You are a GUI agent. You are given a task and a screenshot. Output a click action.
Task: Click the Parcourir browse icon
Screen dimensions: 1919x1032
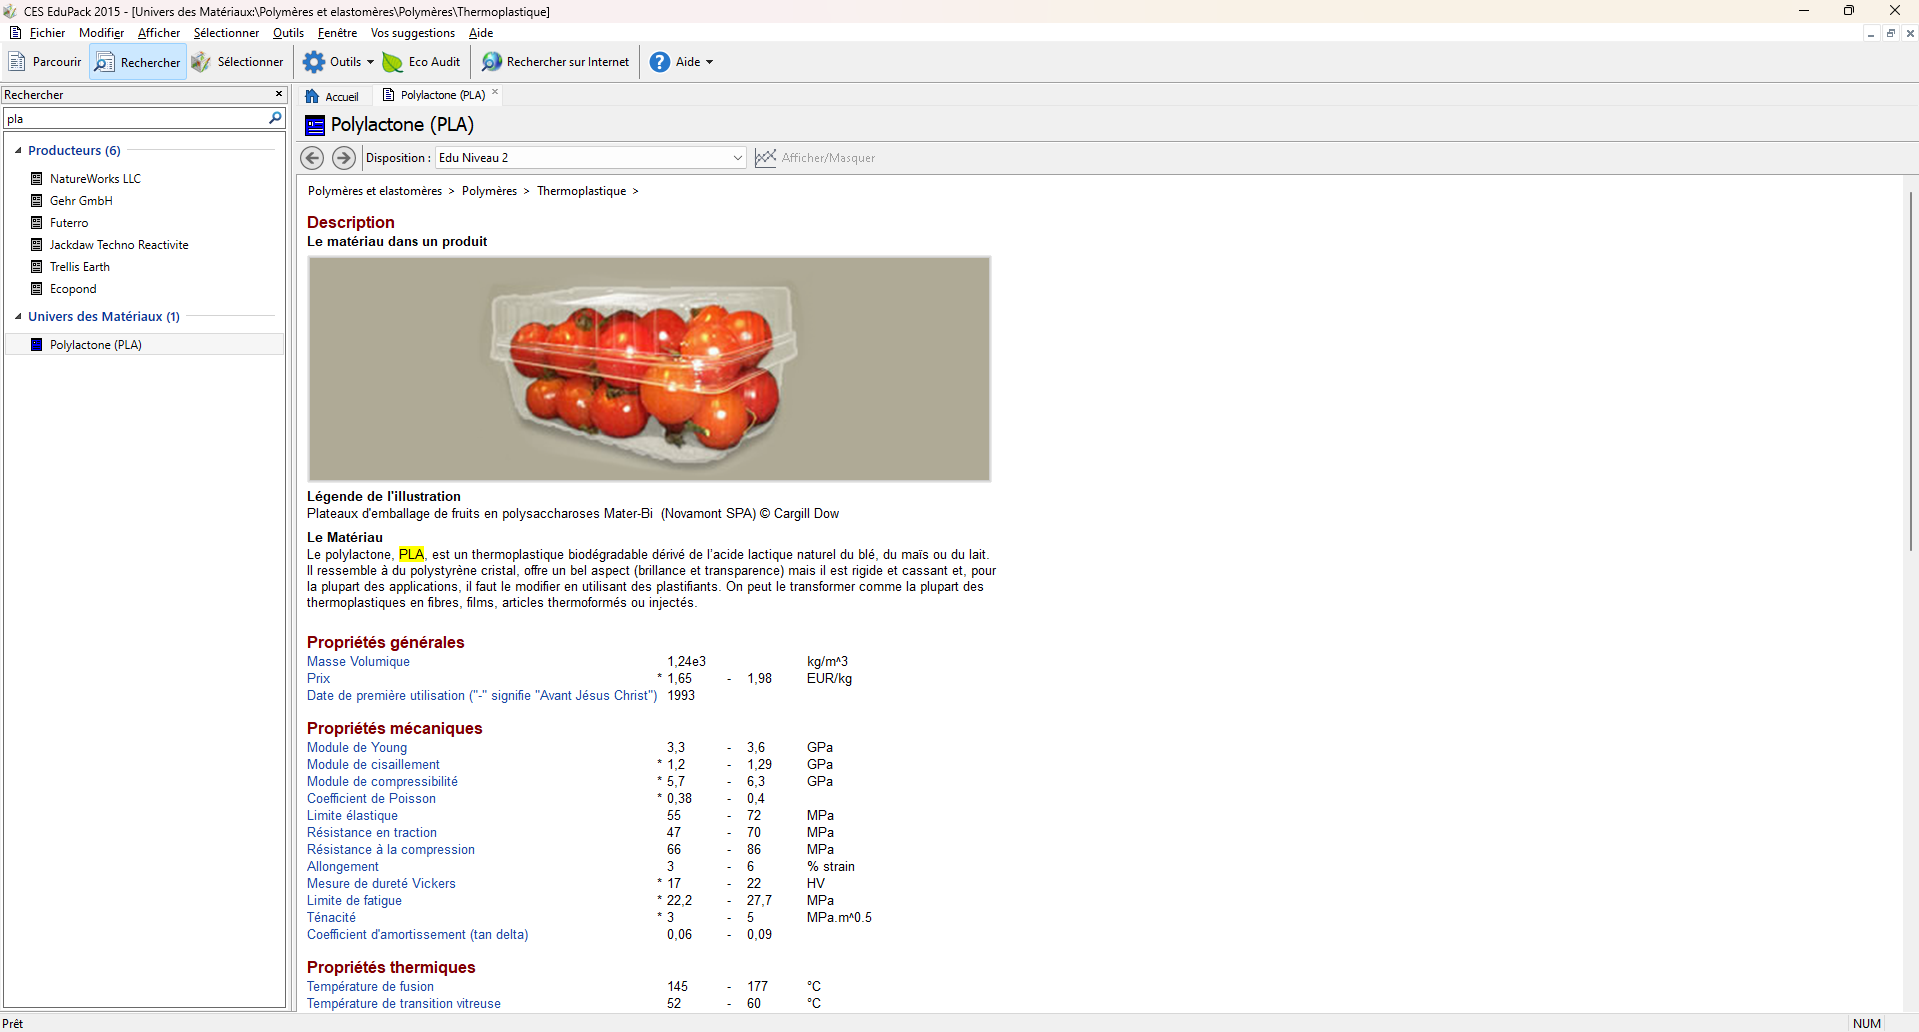coord(17,62)
